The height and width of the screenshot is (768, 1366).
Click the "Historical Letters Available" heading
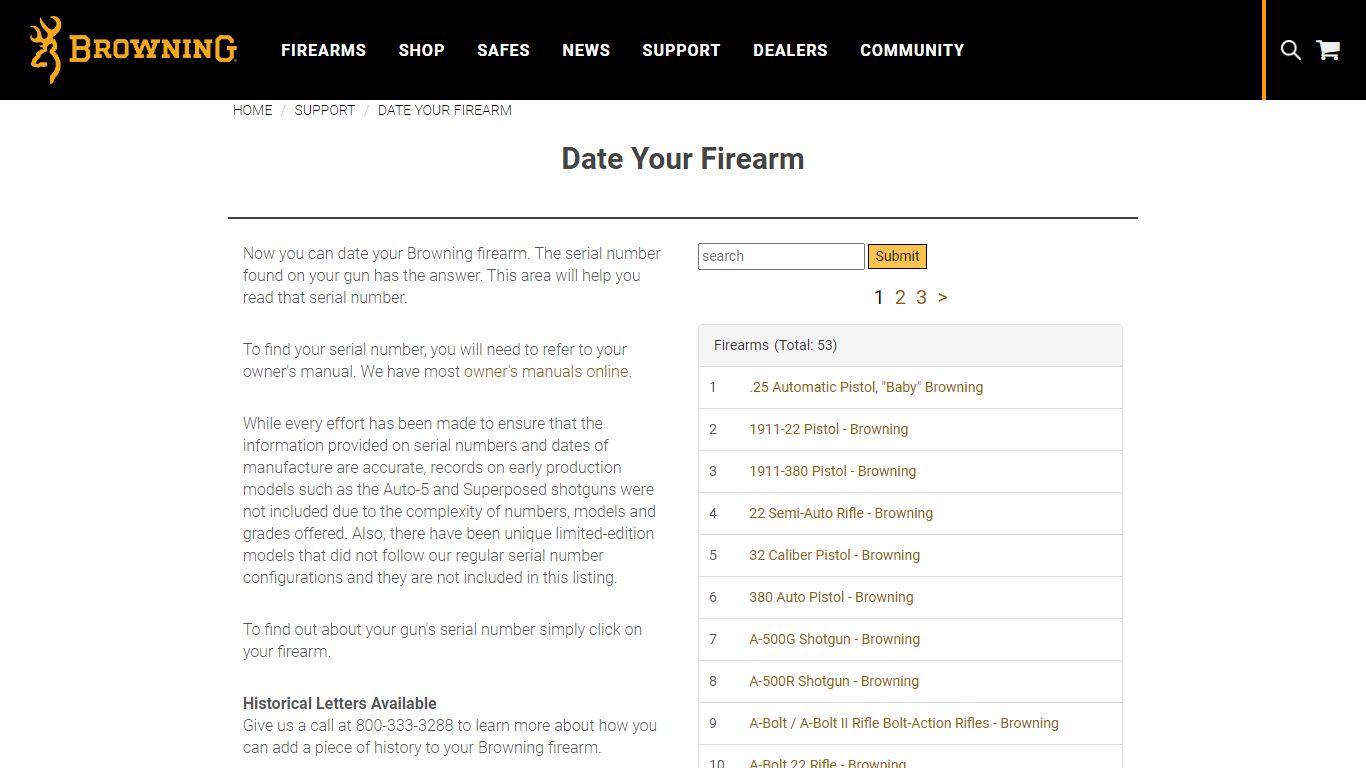pyautogui.click(x=340, y=703)
